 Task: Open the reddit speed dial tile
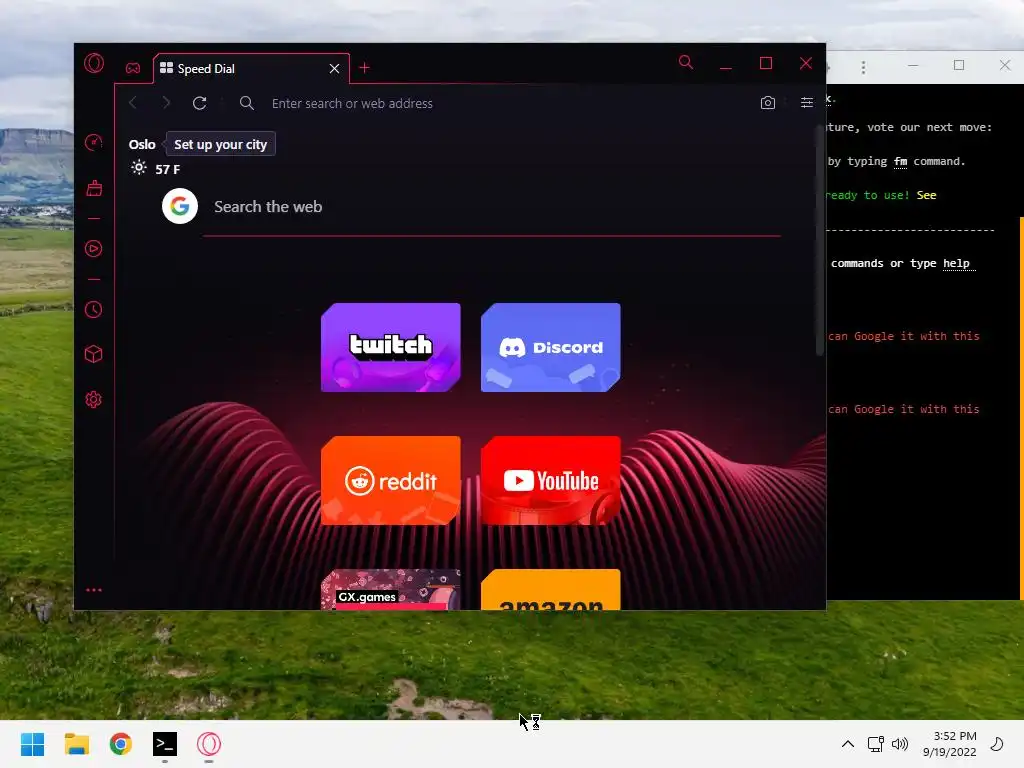391,481
